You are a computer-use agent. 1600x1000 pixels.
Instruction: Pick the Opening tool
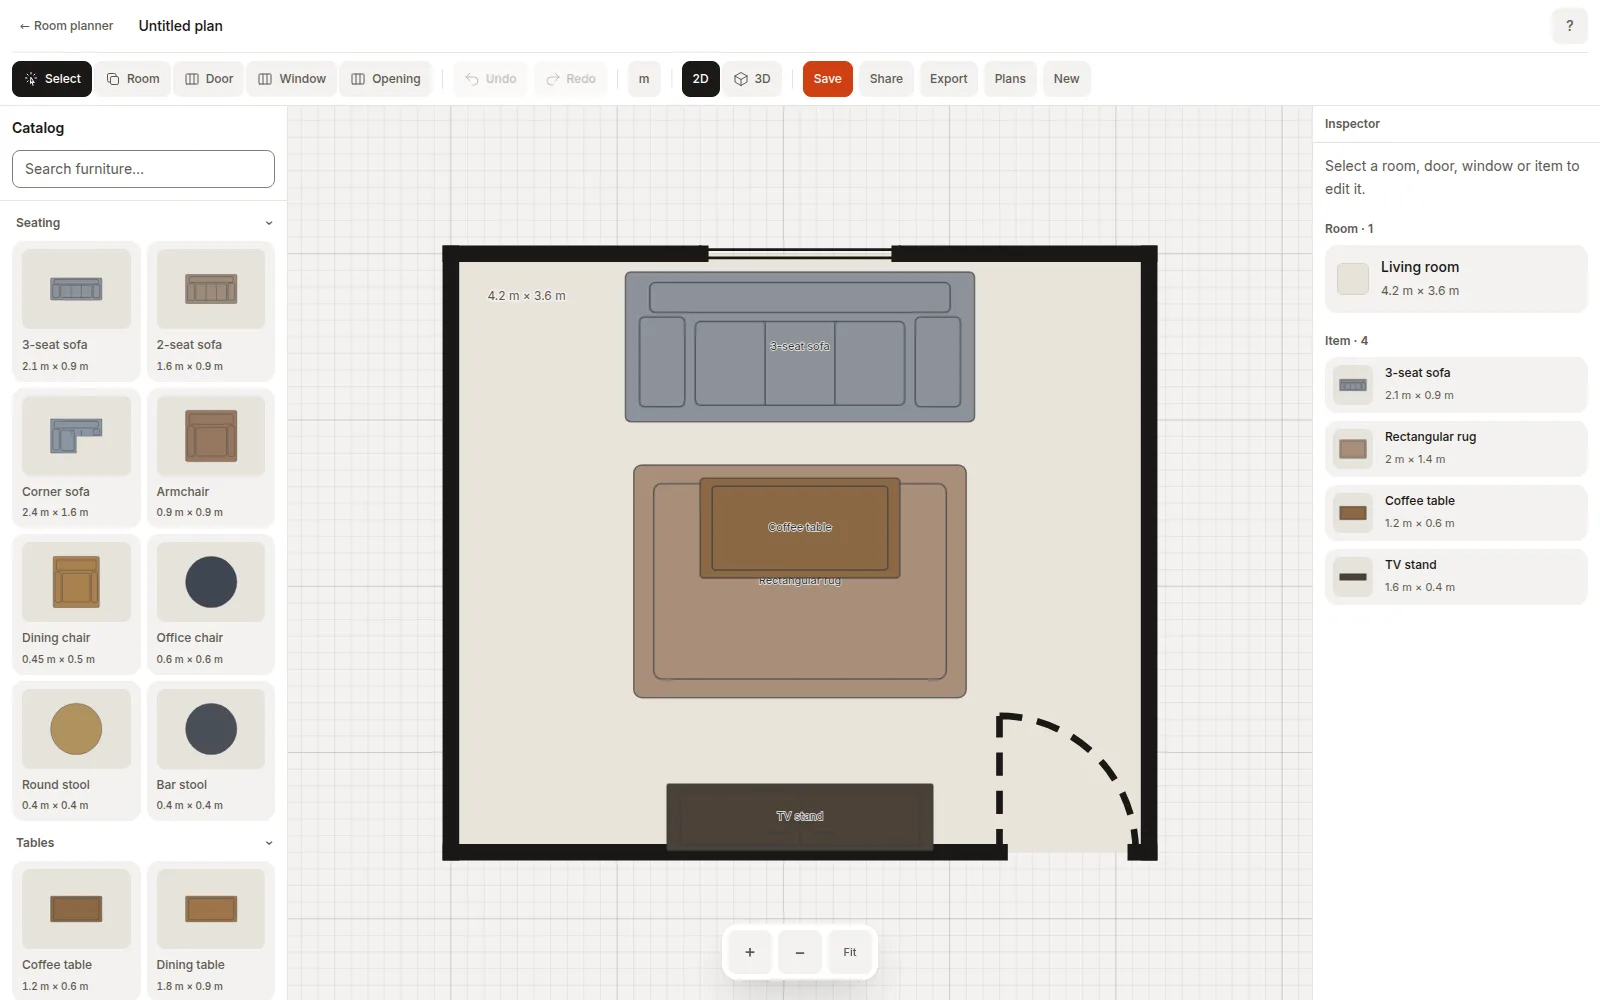(x=386, y=79)
